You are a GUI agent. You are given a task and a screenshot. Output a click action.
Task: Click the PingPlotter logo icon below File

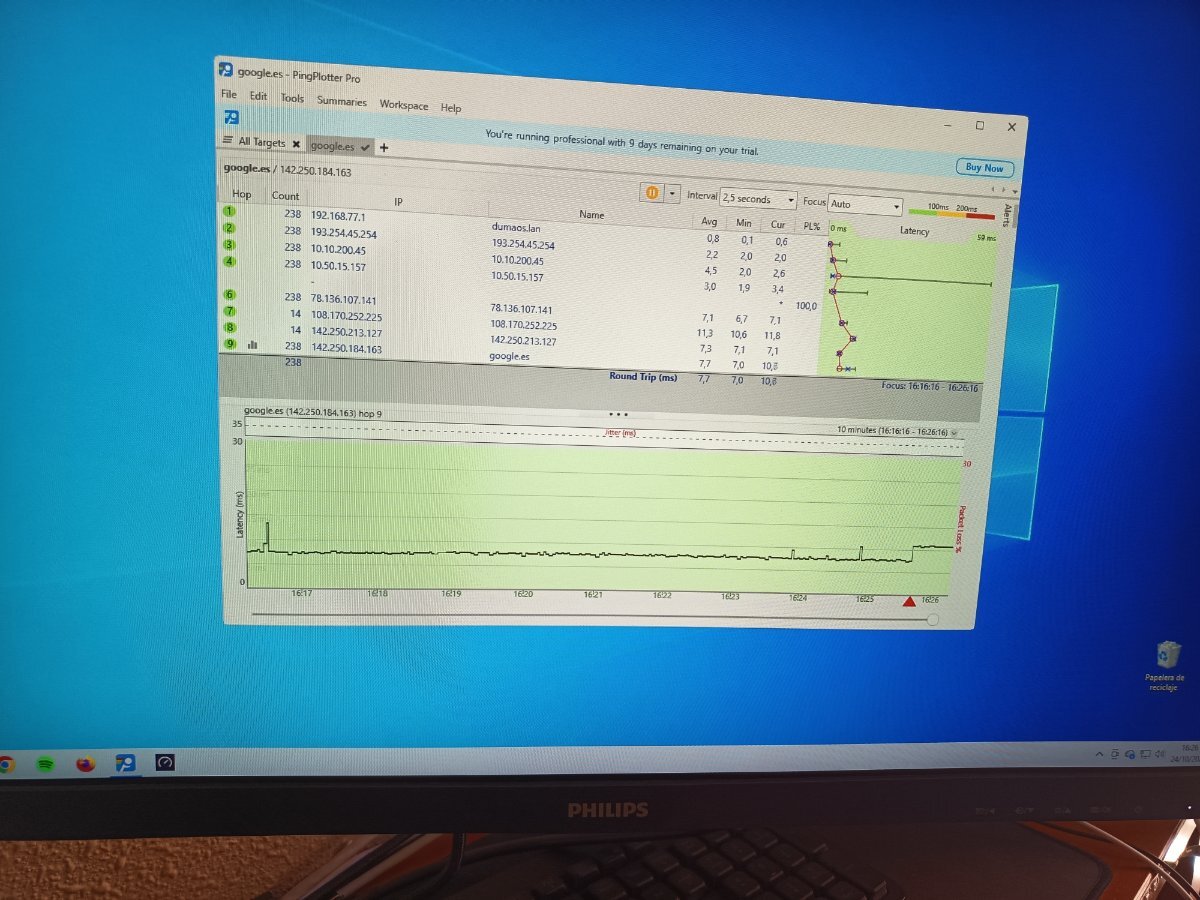click(230, 118)
